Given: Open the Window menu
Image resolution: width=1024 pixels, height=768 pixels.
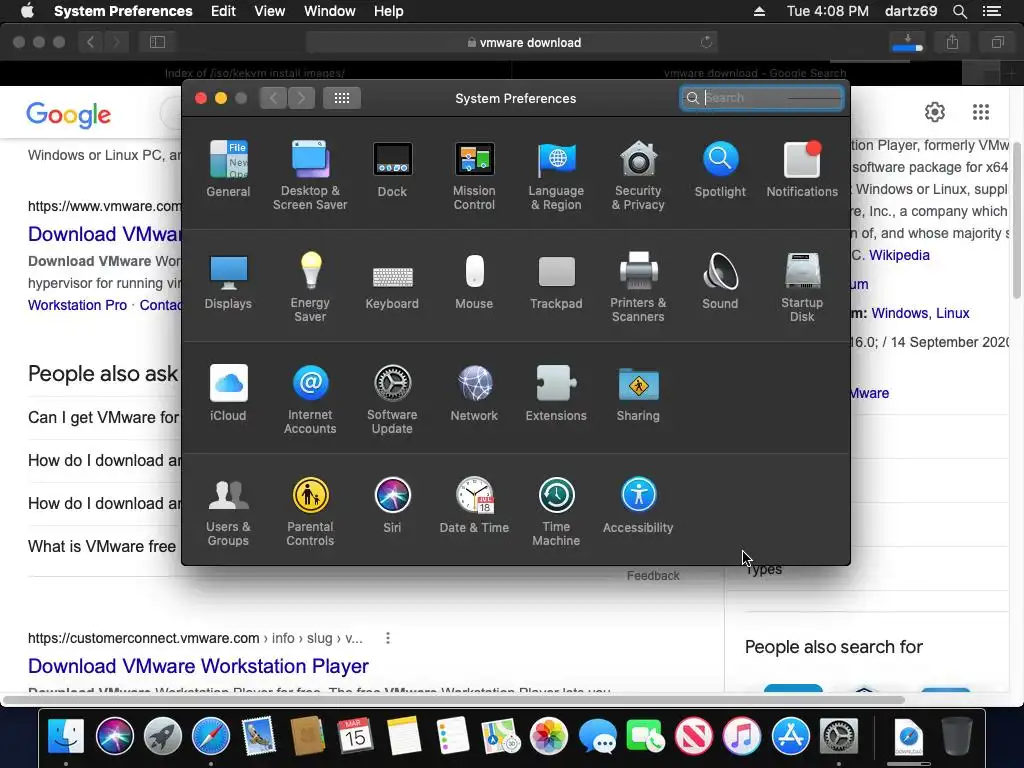Looking at the screenshot, I should [330, 11].
